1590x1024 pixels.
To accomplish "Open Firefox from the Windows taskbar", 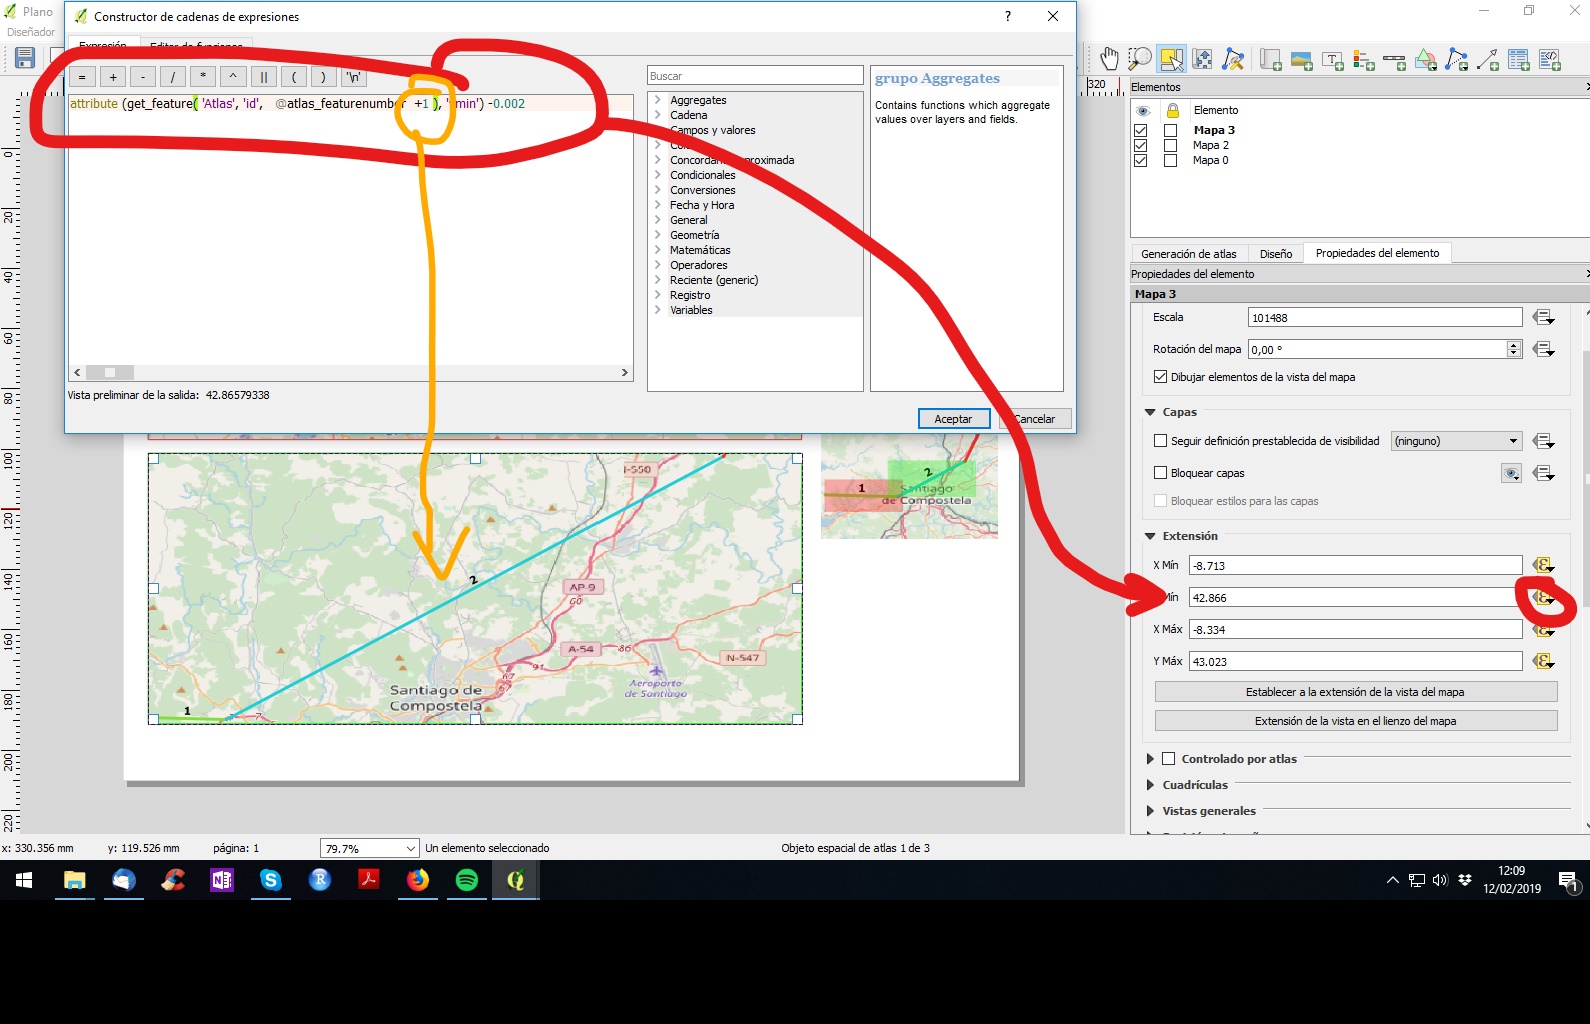I will pyautogui.click(x=418, y=880).
